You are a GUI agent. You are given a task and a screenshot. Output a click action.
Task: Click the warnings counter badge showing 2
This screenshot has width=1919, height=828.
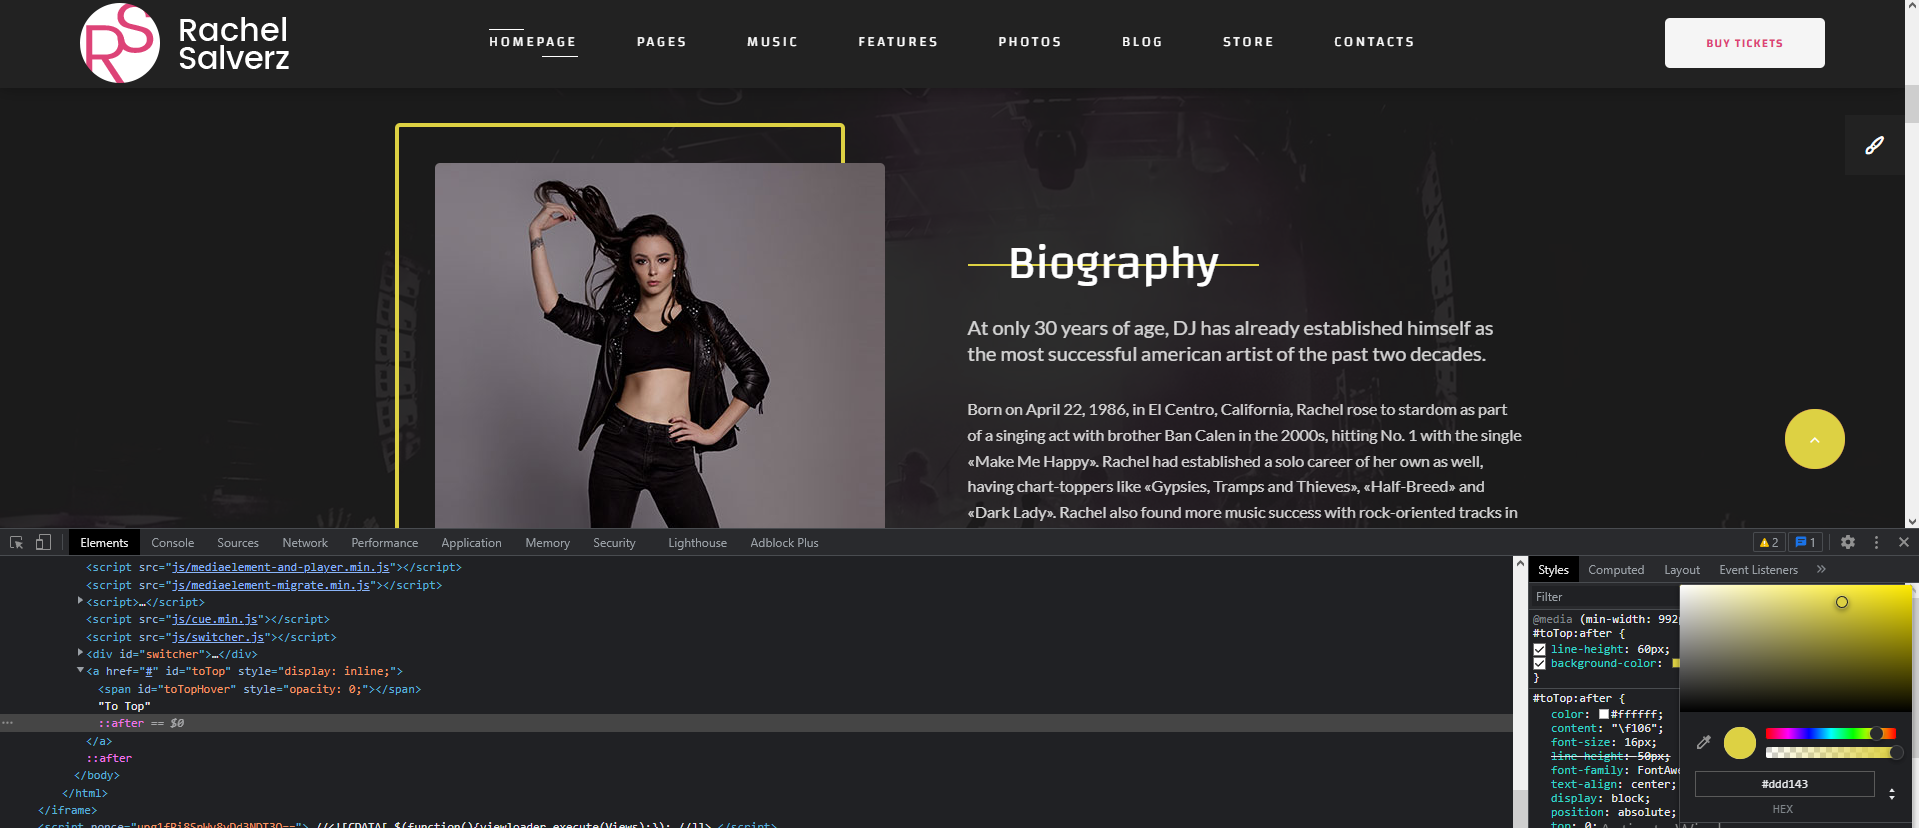[1769, 542]
